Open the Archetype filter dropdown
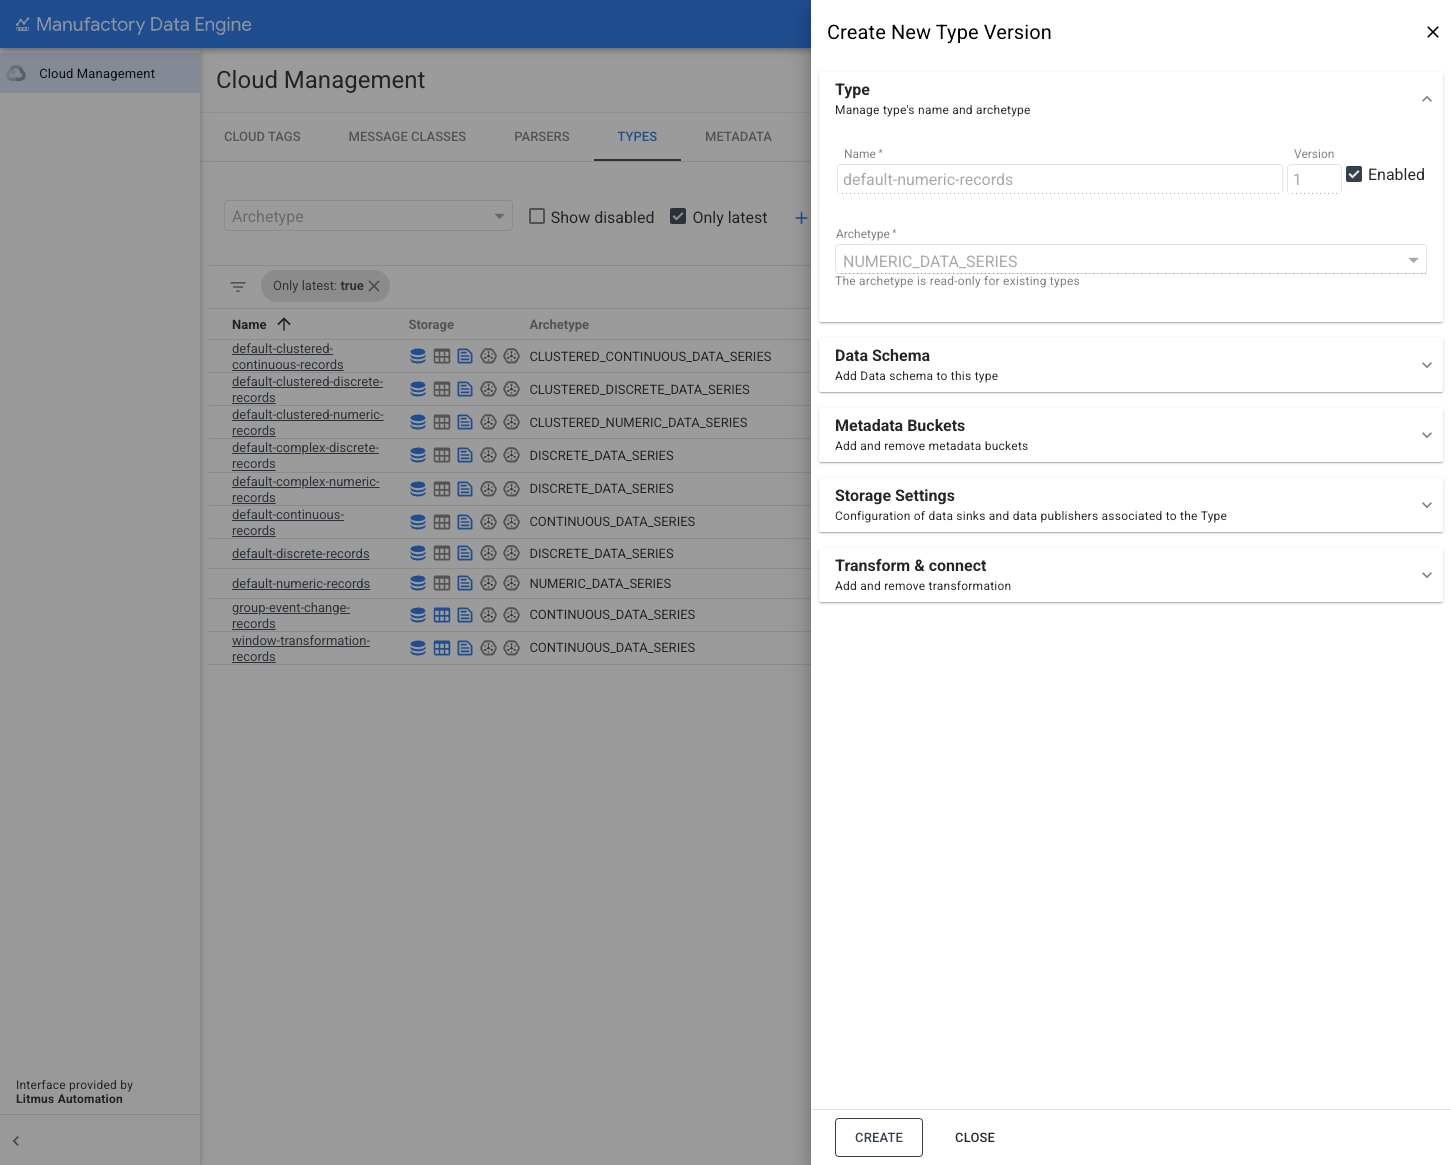Screen dimensions: 1451x1165 [368, 217]
